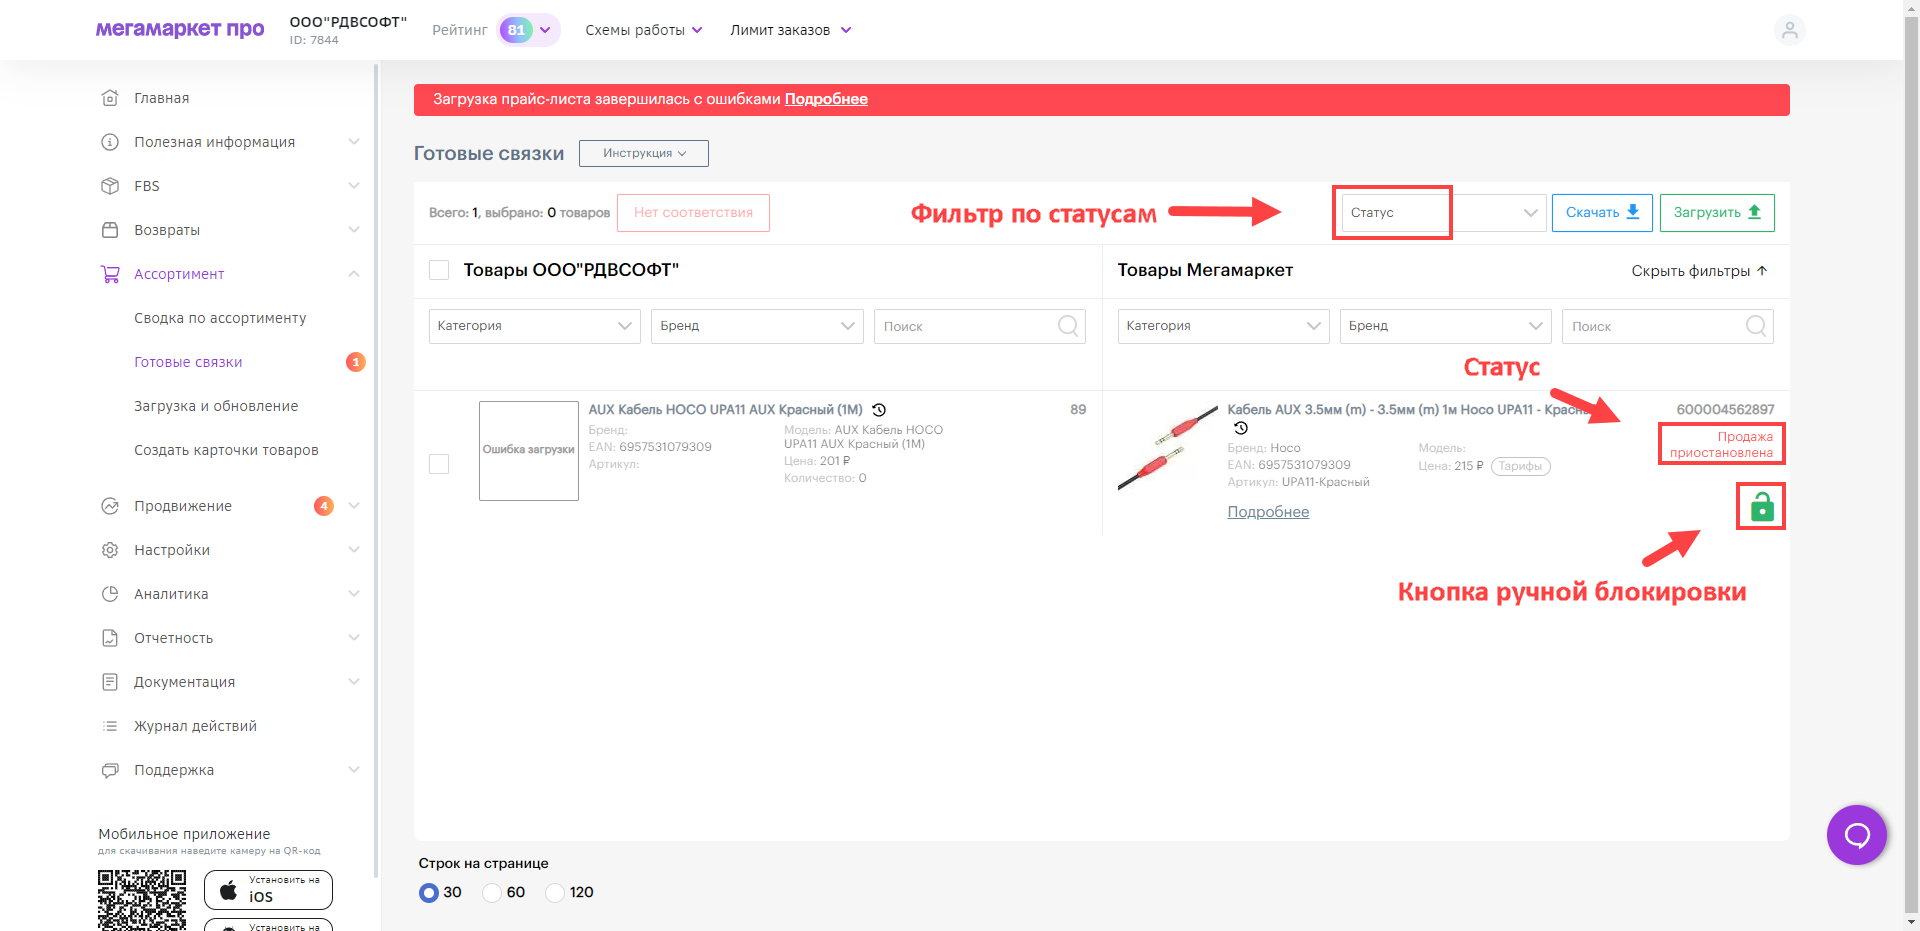
Task: Open seller products Бренд dropdown
Action: pos(757,326)
